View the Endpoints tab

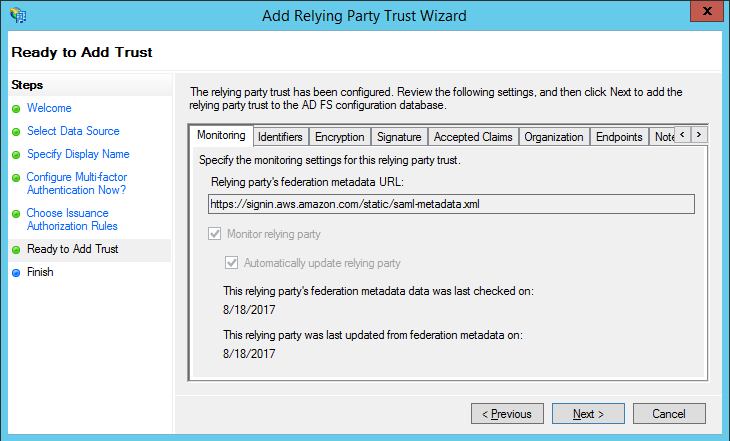click(x=619, y=137)
